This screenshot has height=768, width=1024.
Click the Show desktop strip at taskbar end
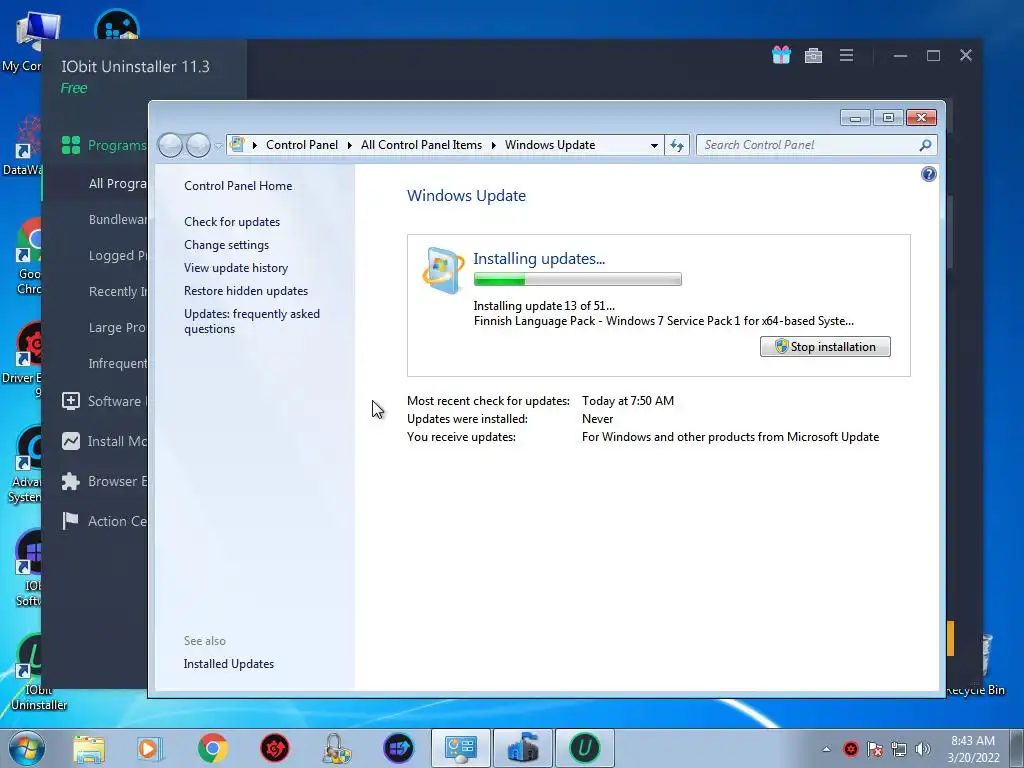(1016, 748)
